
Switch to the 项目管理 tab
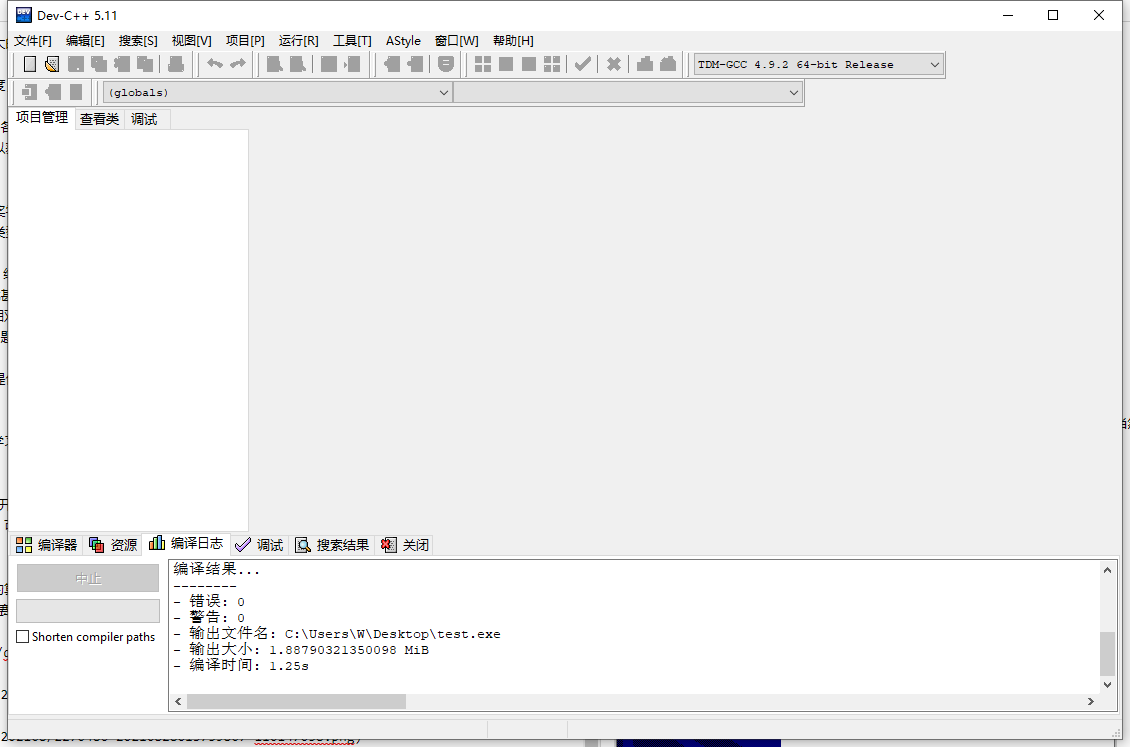click(42, 117)
